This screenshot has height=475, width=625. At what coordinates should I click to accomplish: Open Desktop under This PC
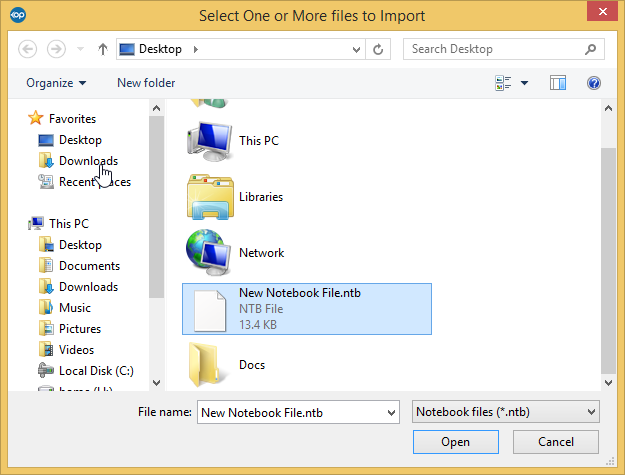point(70,245)
